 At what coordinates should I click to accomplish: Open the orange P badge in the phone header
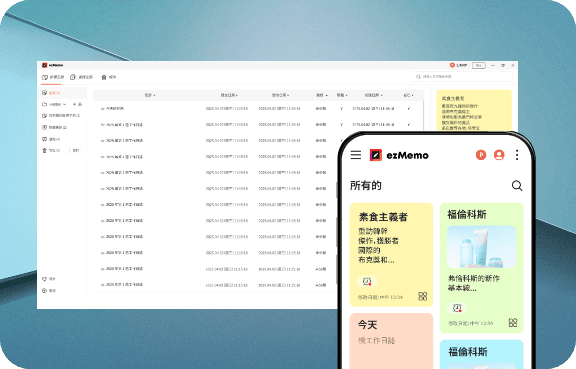click(481, 155)
